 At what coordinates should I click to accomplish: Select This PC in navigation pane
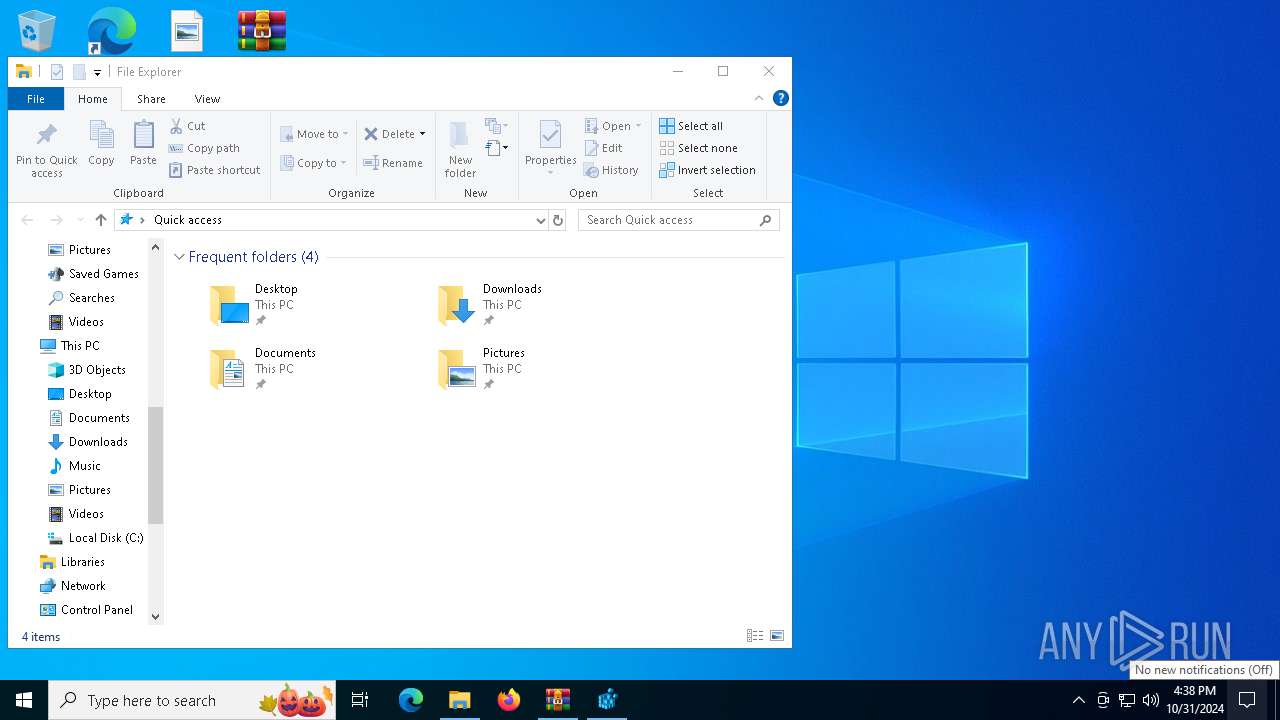pyautogui.click(x=70, y=346)
